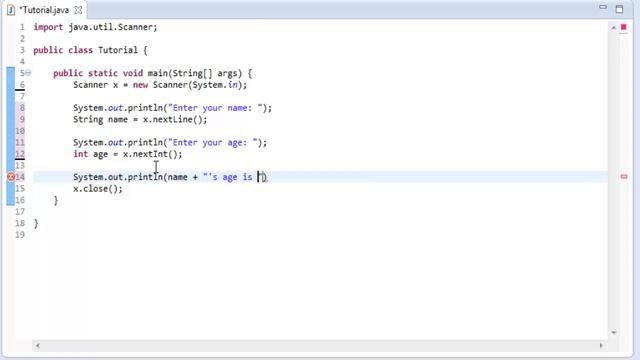Screen dimensions: 640x360
Task: Click closing brace on line 16
Action: tap(56, 200)
